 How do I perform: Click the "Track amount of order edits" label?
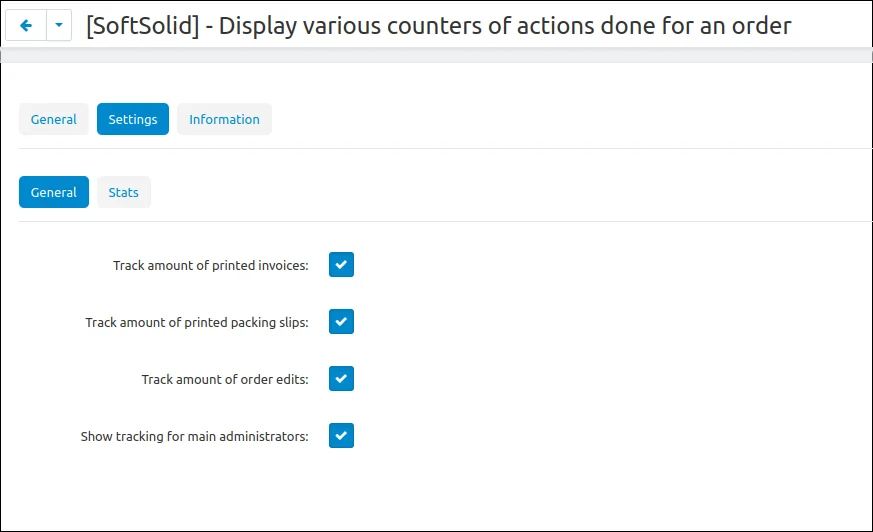(225, 380)
